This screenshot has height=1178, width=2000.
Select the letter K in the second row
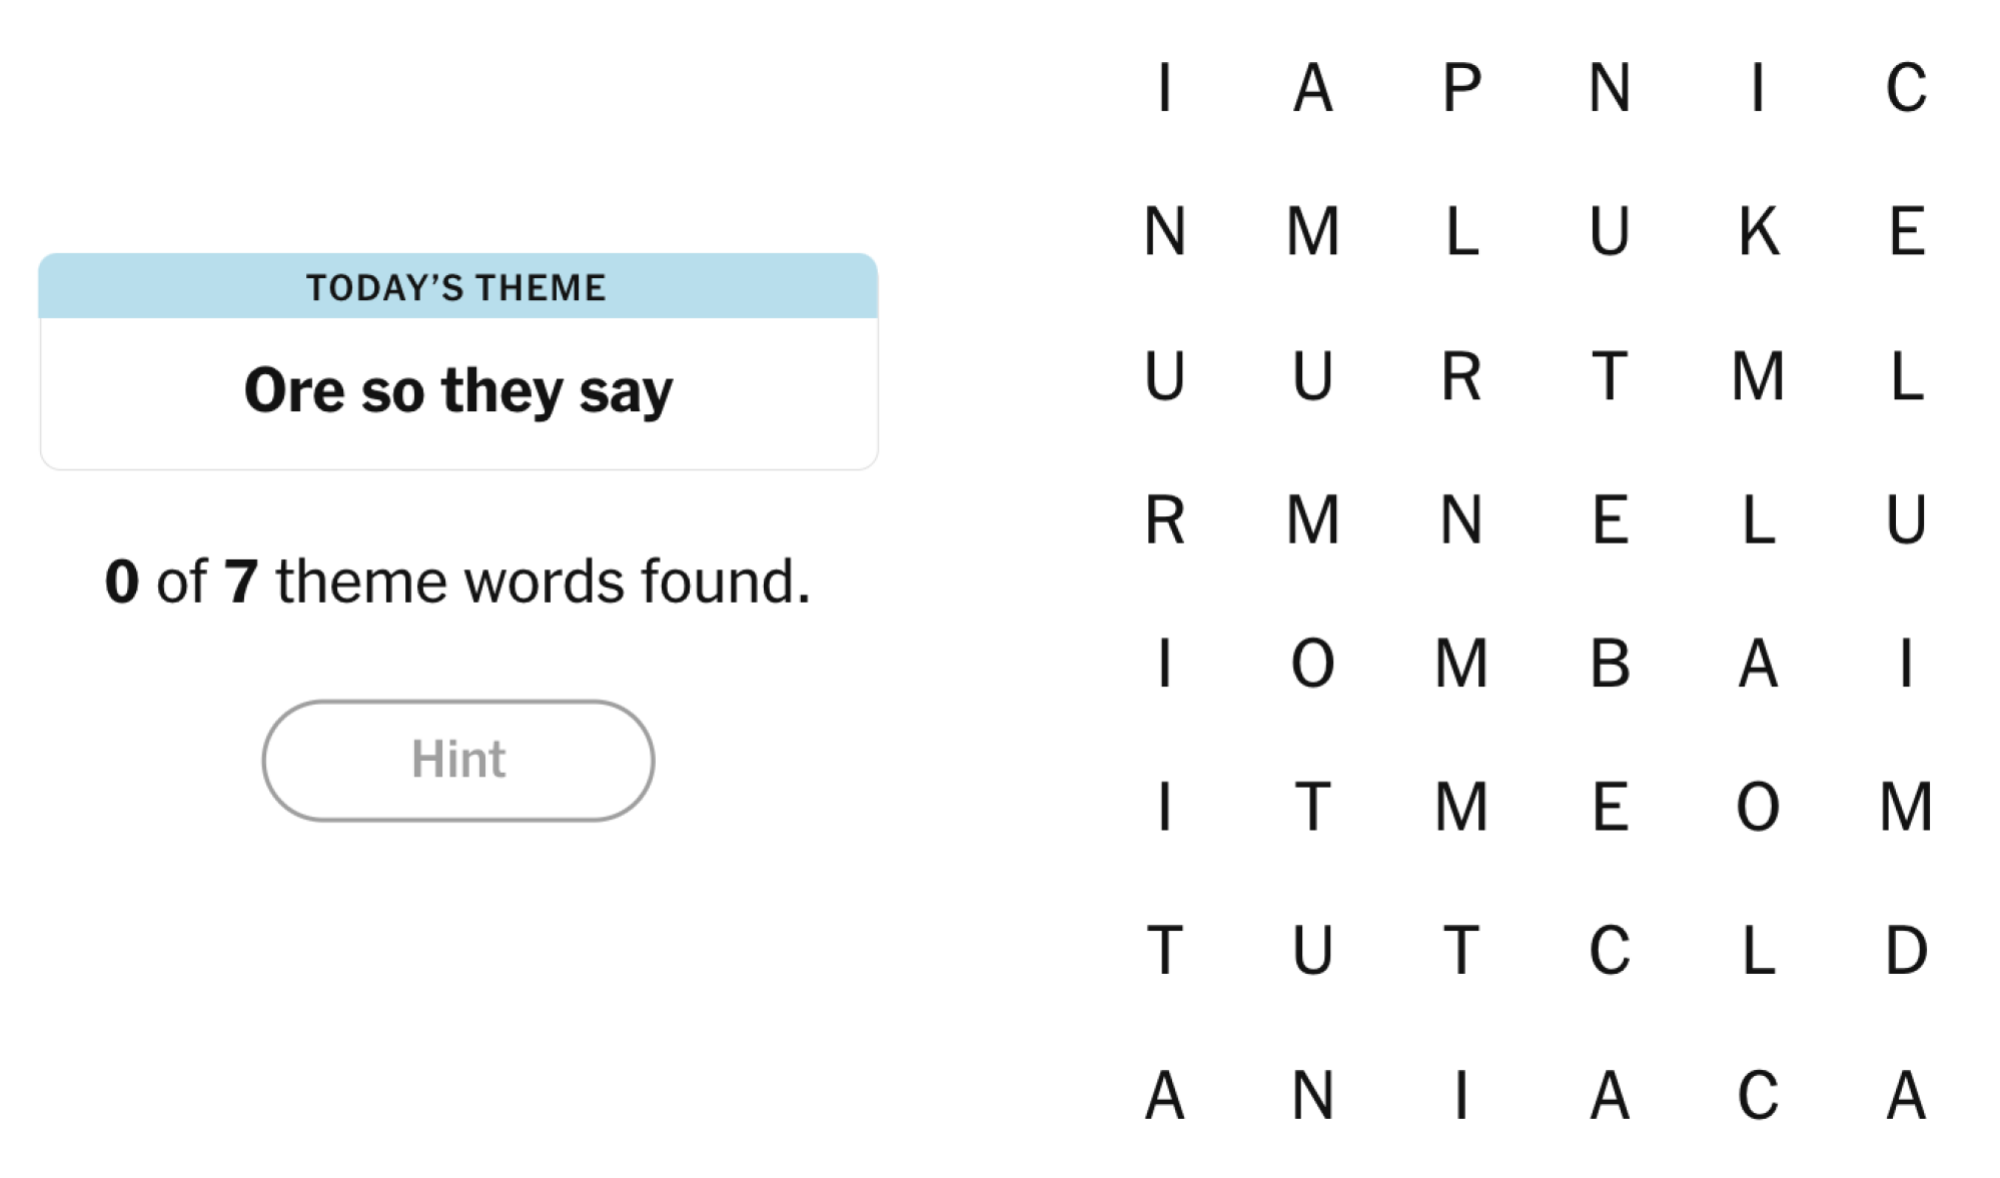[1762, 234]
